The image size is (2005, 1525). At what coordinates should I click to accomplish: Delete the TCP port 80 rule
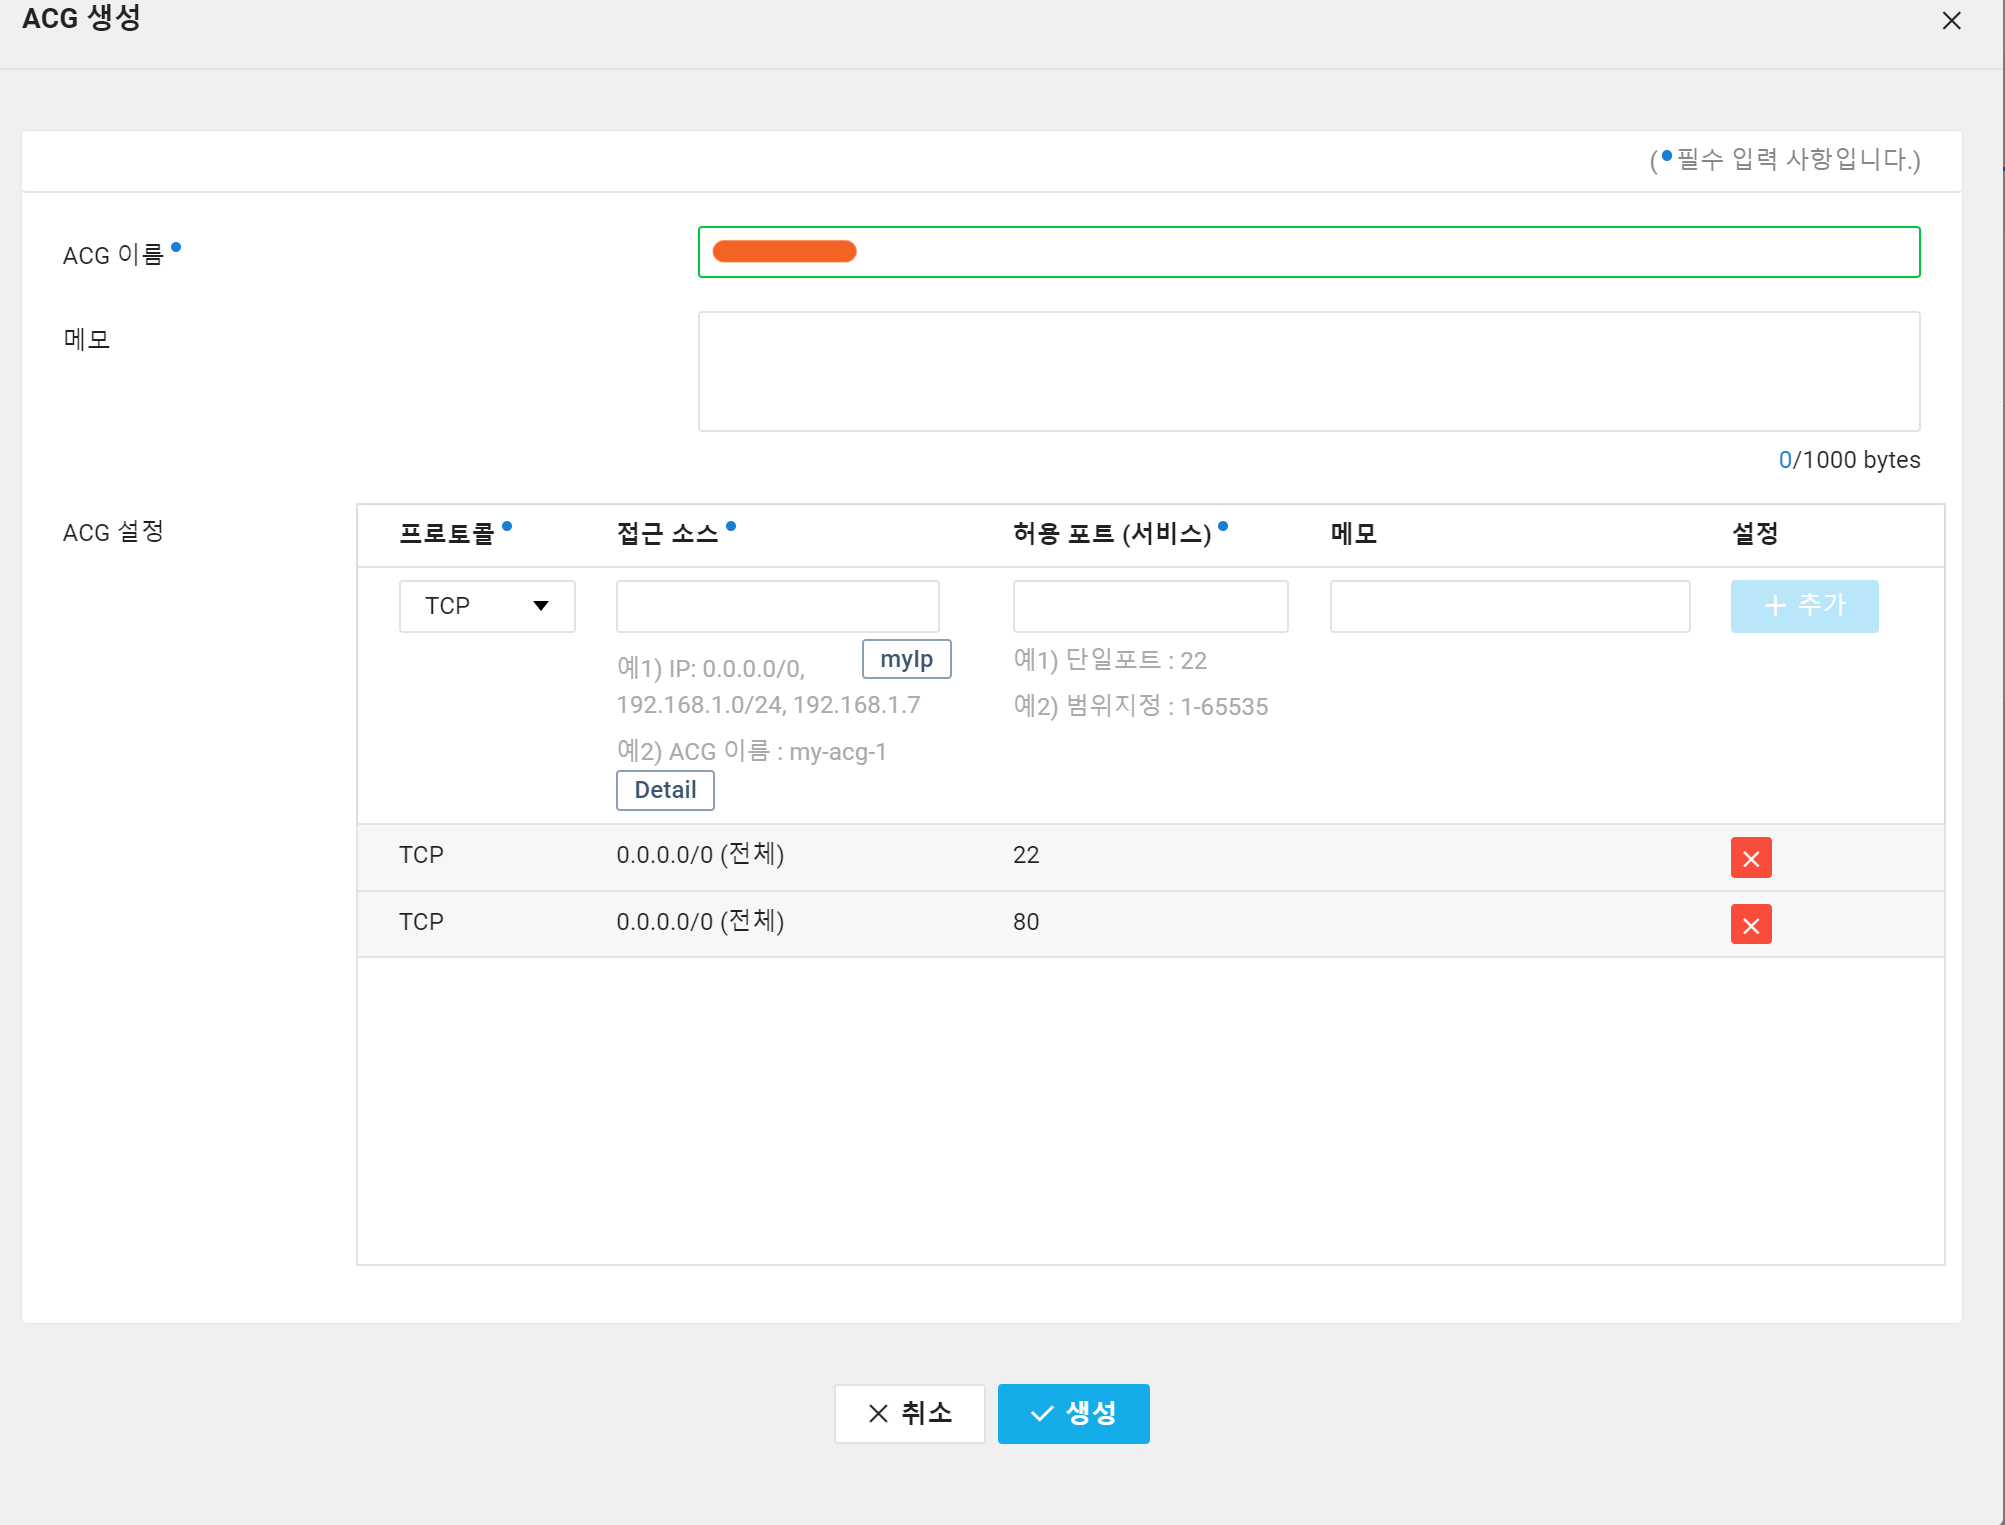[x=1750, y=925]
